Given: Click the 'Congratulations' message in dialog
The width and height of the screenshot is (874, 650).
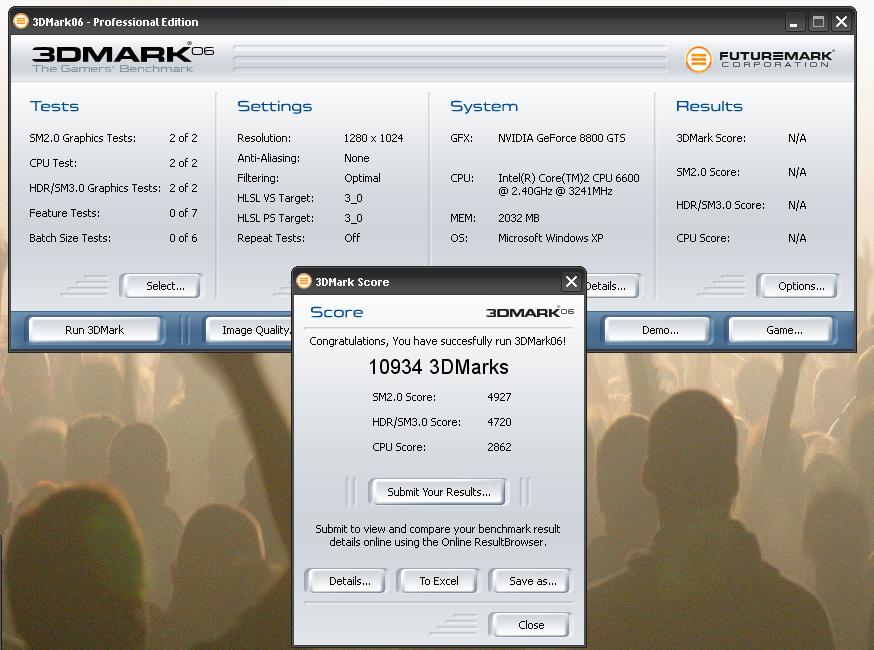Looking at the screenshot, I should click(x=438, y=341).
